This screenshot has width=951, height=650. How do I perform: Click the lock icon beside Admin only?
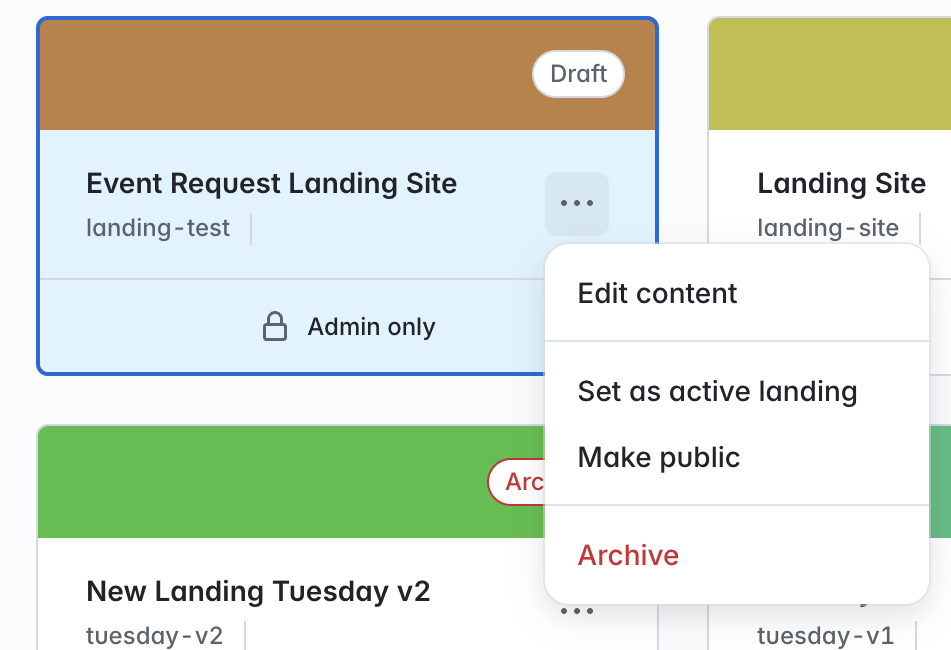point(275,326)
